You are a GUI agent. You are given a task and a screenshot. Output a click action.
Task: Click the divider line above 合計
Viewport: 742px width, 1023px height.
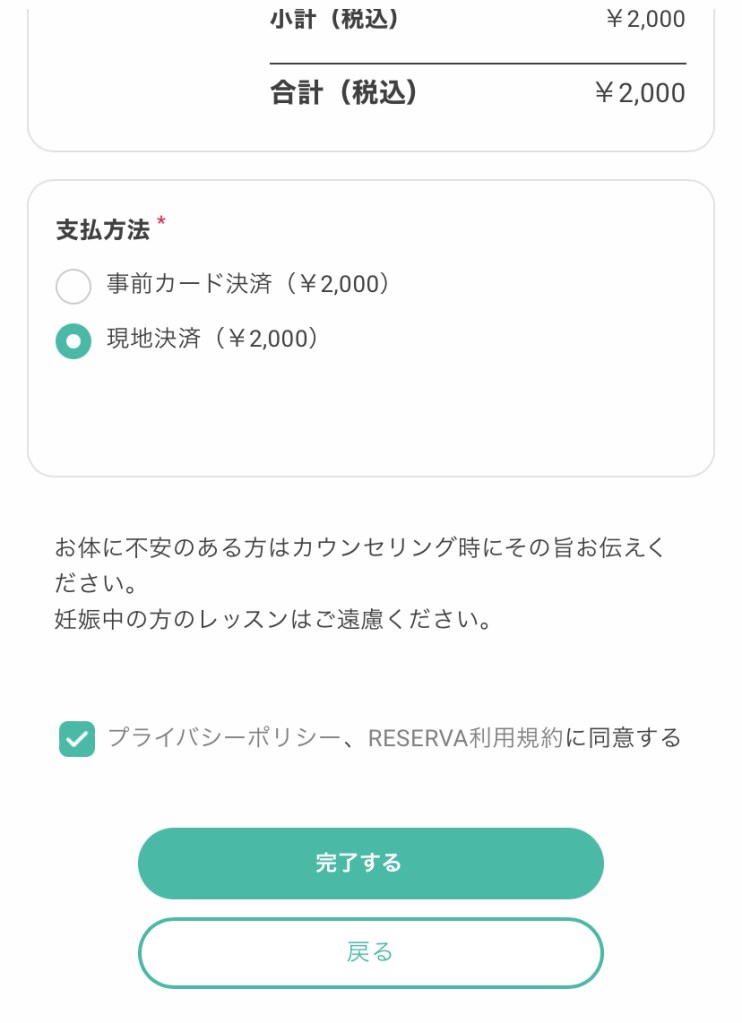pyautogui.click(x=478, y=64)
